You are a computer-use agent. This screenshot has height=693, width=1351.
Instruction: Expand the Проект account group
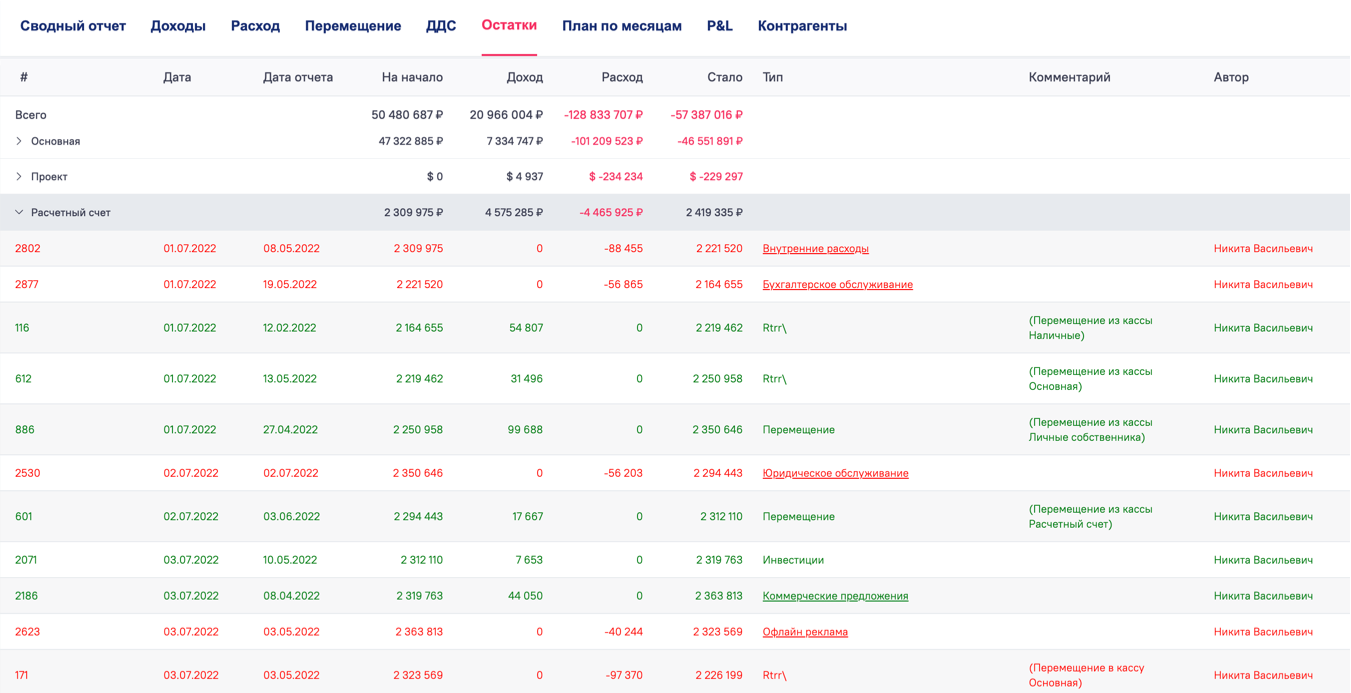[x=19, y=176]
